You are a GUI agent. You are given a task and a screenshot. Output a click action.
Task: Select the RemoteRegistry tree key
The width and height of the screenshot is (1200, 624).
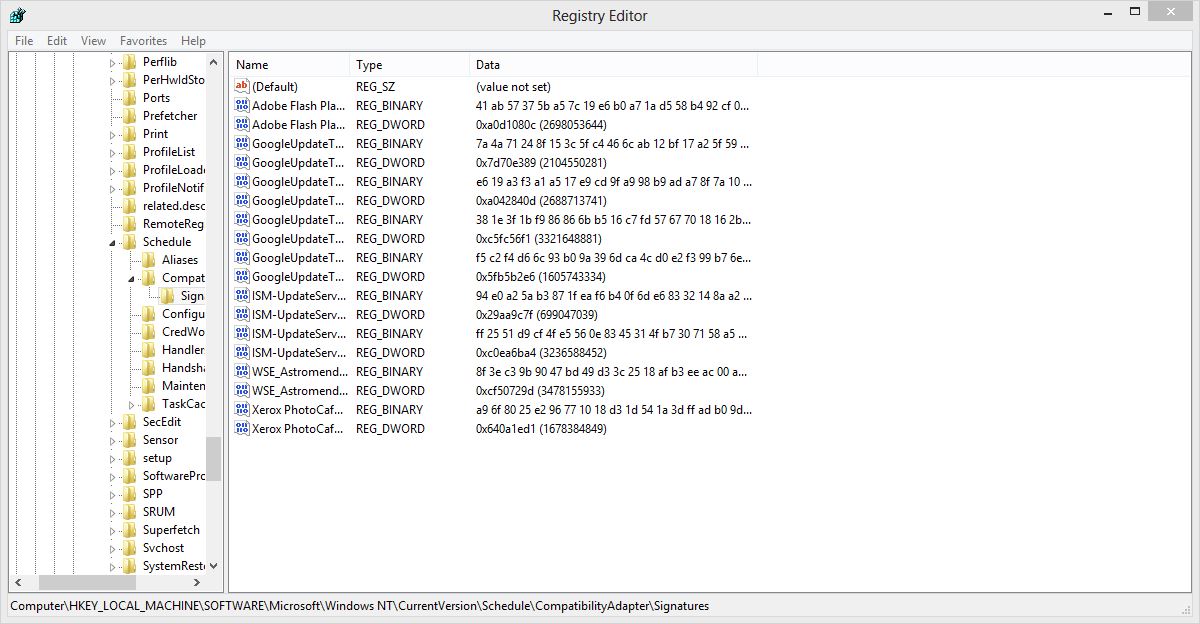click(x=173, y=224)
